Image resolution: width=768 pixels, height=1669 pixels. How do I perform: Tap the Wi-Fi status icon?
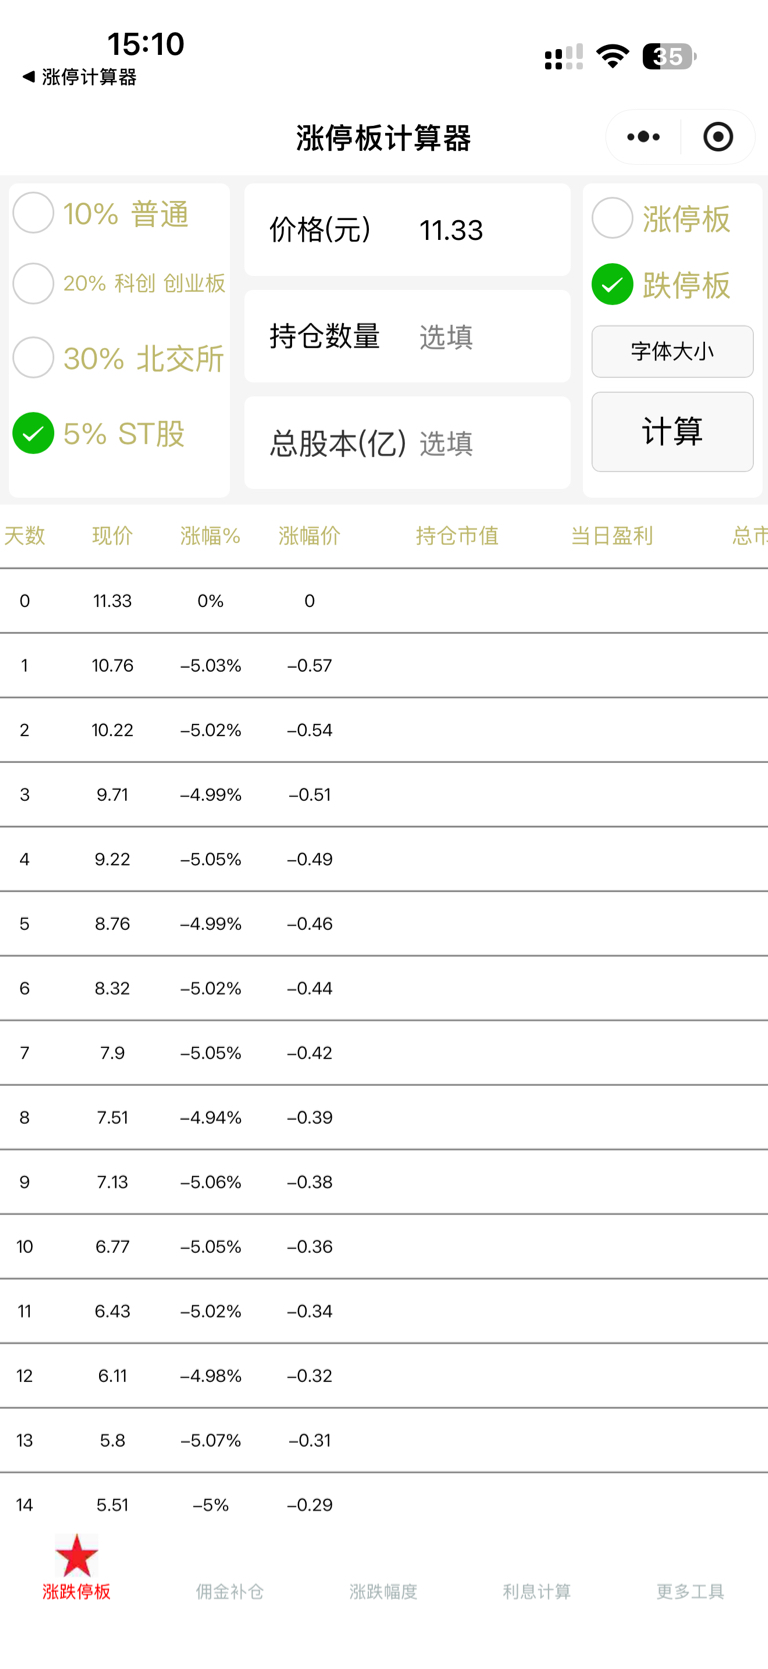click(x=611, y=57)
